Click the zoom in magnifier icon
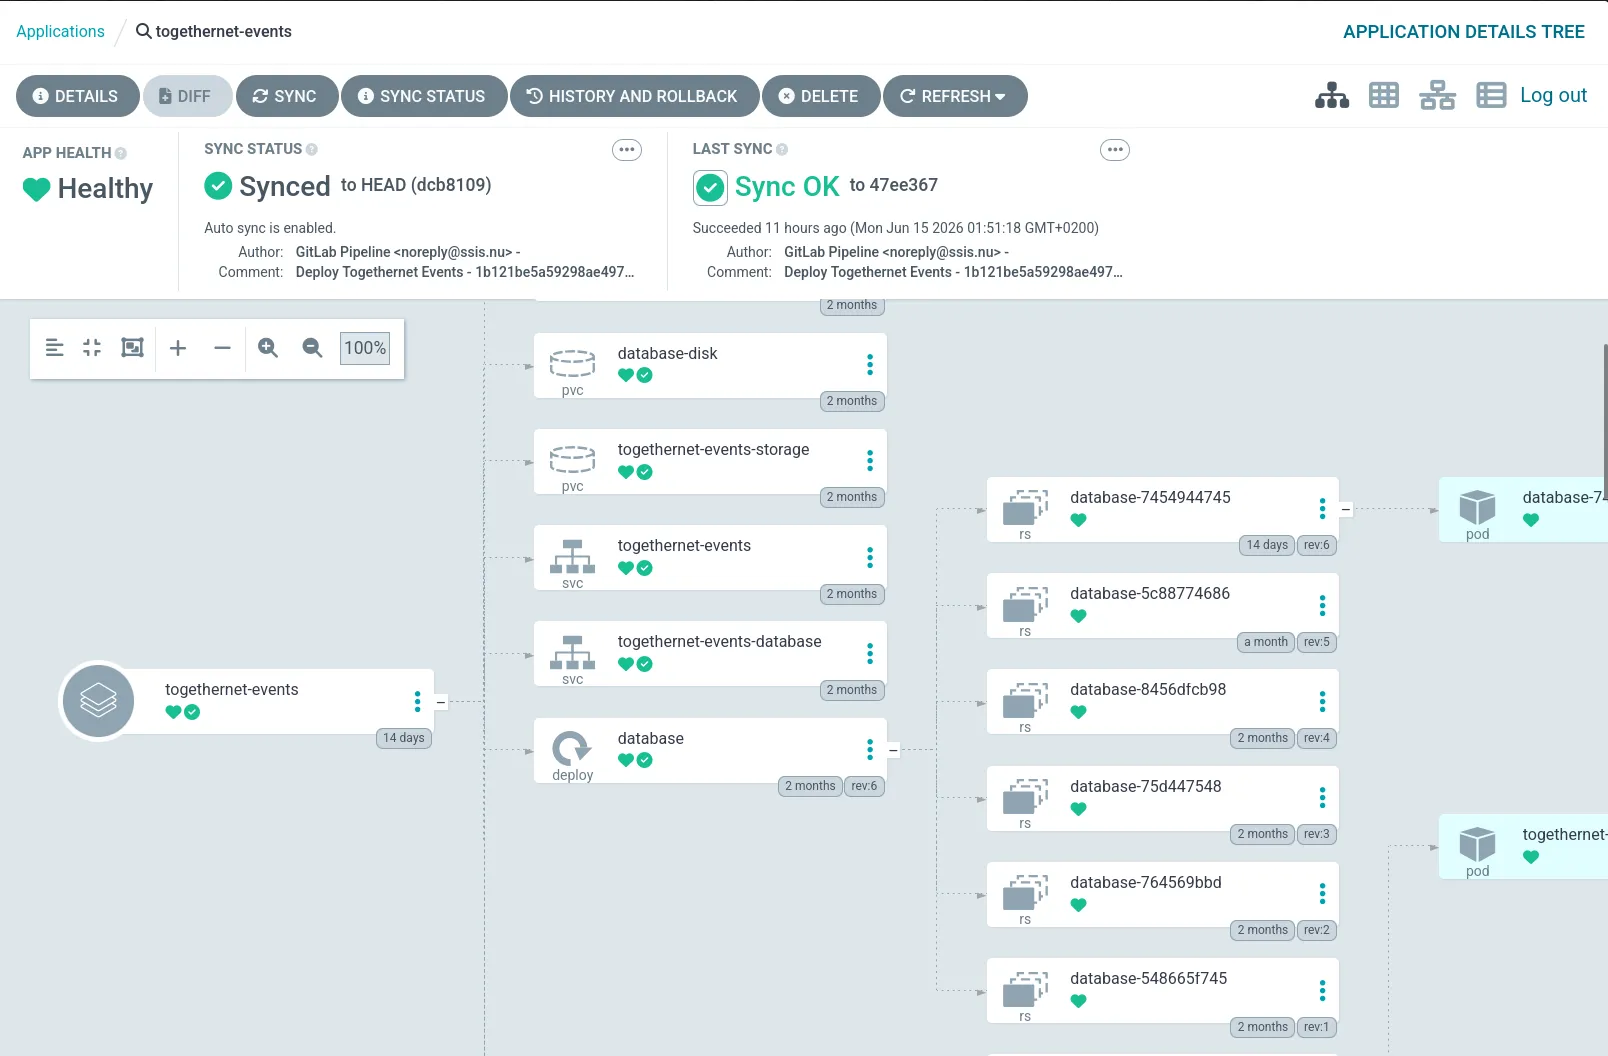 click(268, 348)
